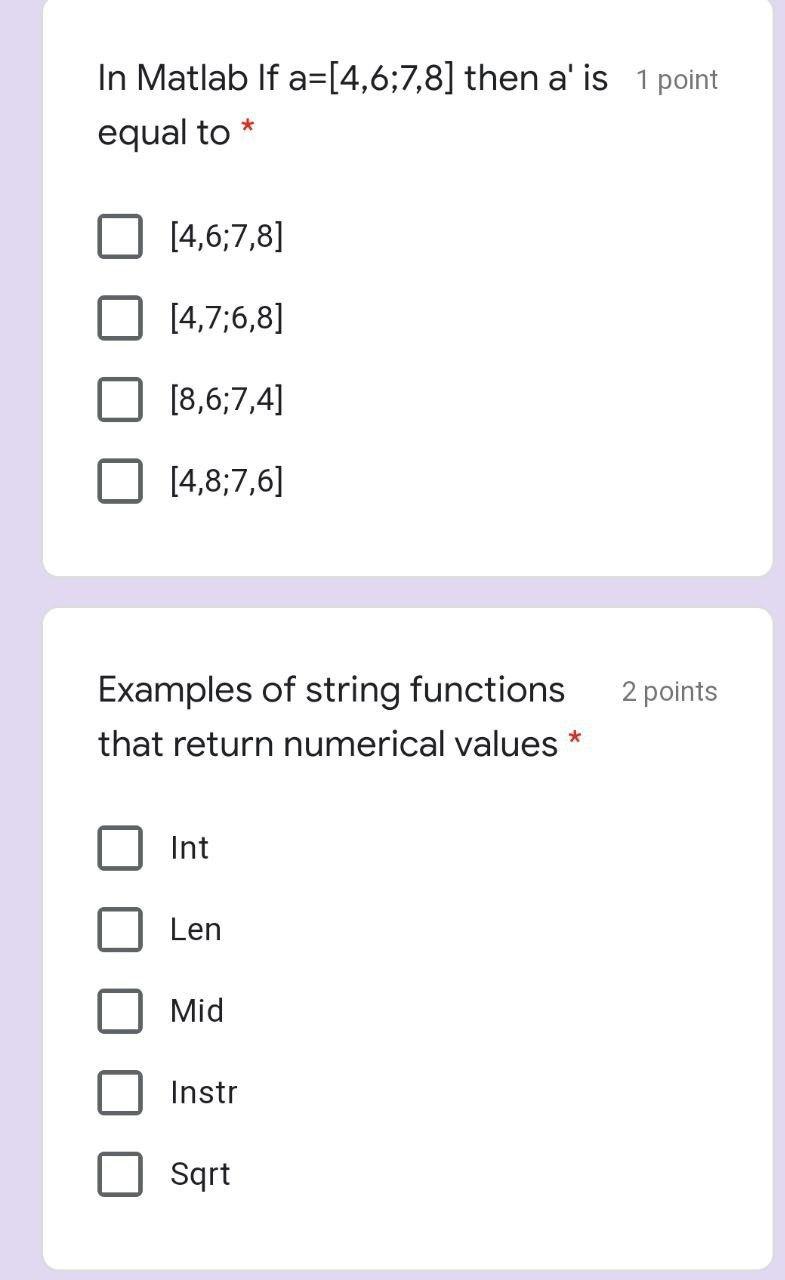Click the Mid label text
The height and width of the screenshot is (1280, 785).
[x=197, y=1011]
